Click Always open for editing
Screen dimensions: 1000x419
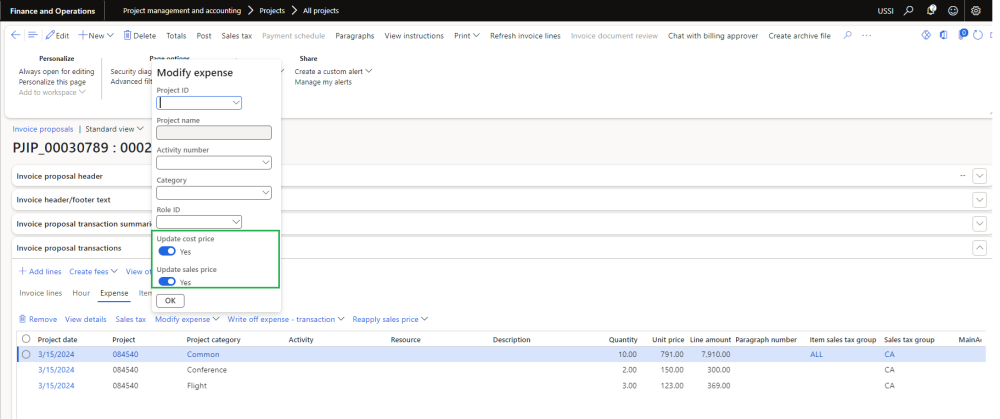(x=56, y=72)
